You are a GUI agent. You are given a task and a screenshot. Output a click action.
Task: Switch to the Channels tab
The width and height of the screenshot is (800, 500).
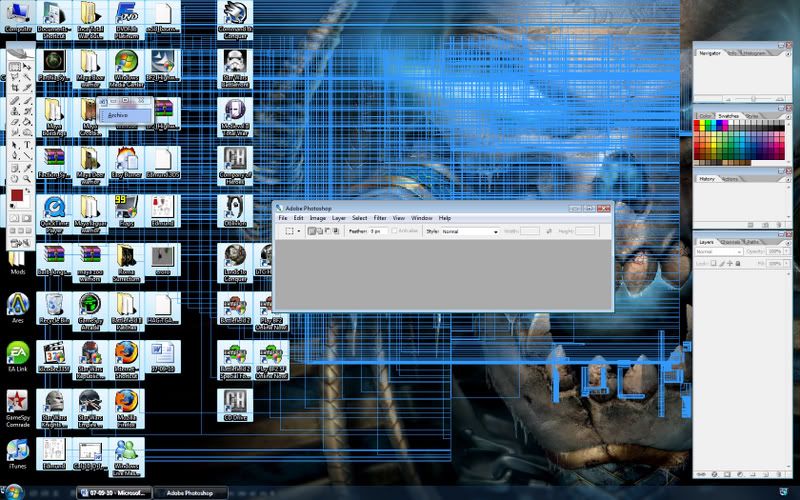[728, 242]
